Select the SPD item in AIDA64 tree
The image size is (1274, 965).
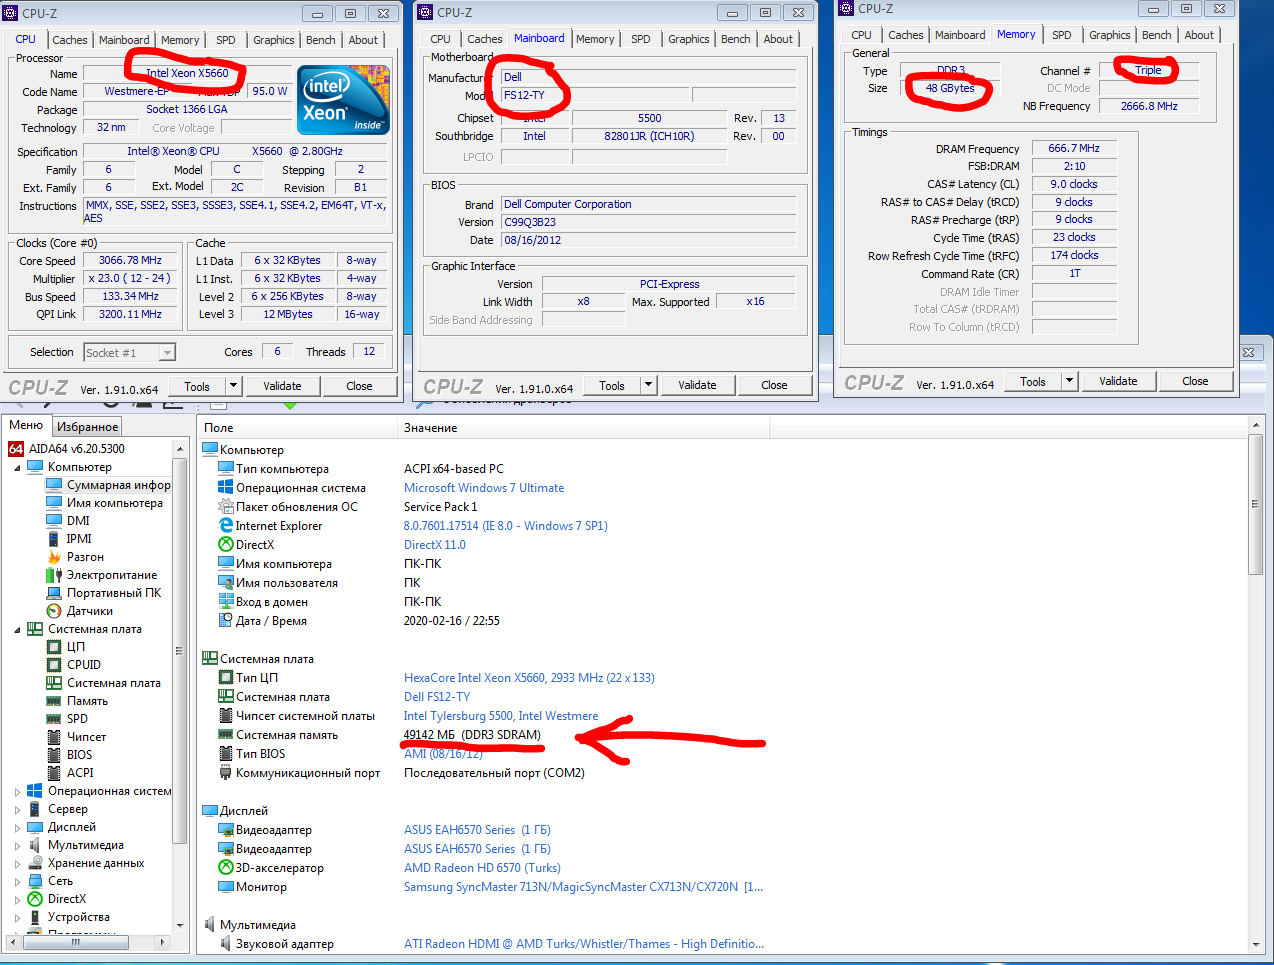pyautogui.click(x=77, y=719)
